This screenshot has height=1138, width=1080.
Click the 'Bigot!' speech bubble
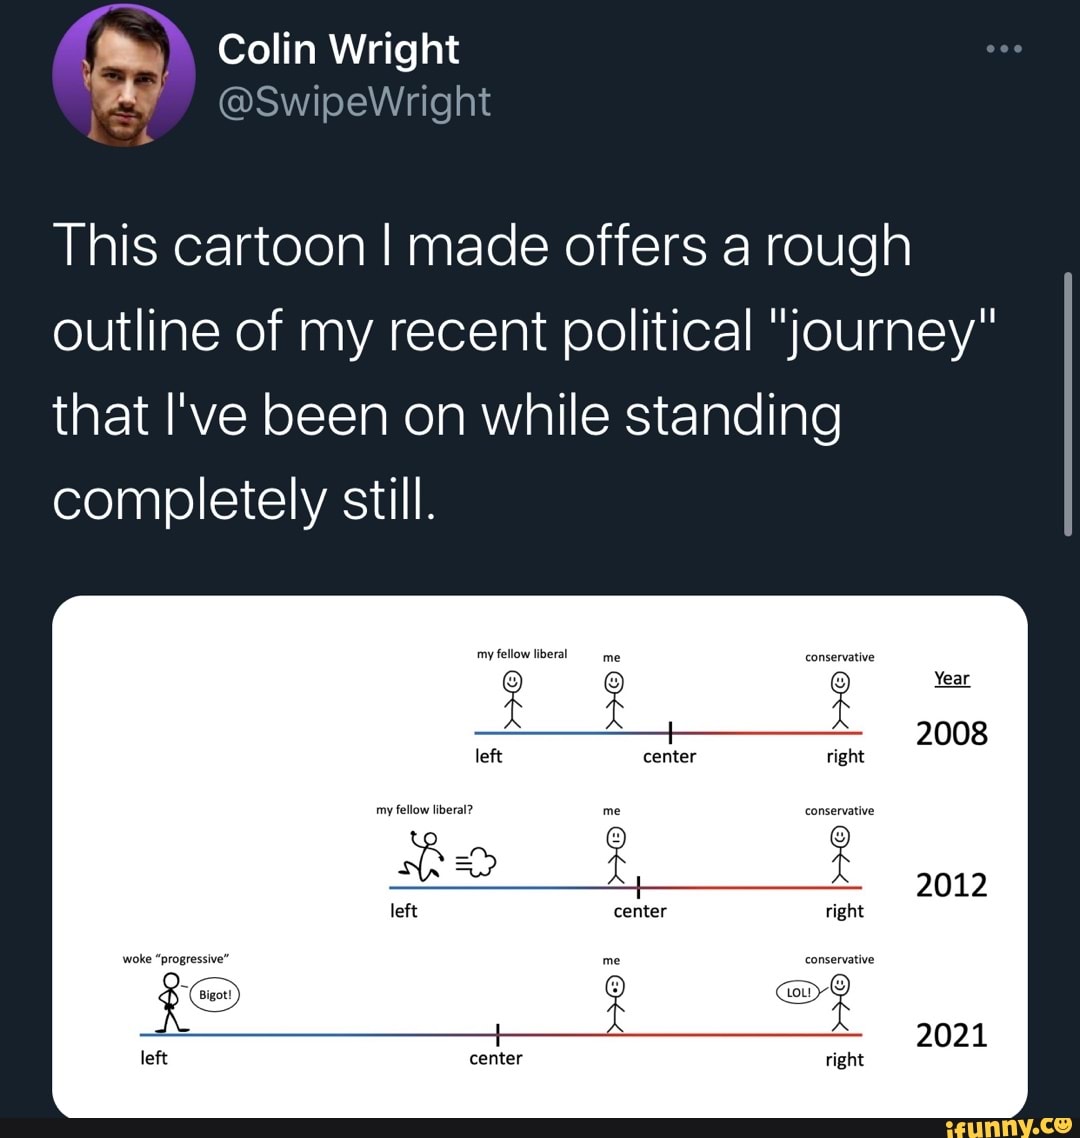213,995
